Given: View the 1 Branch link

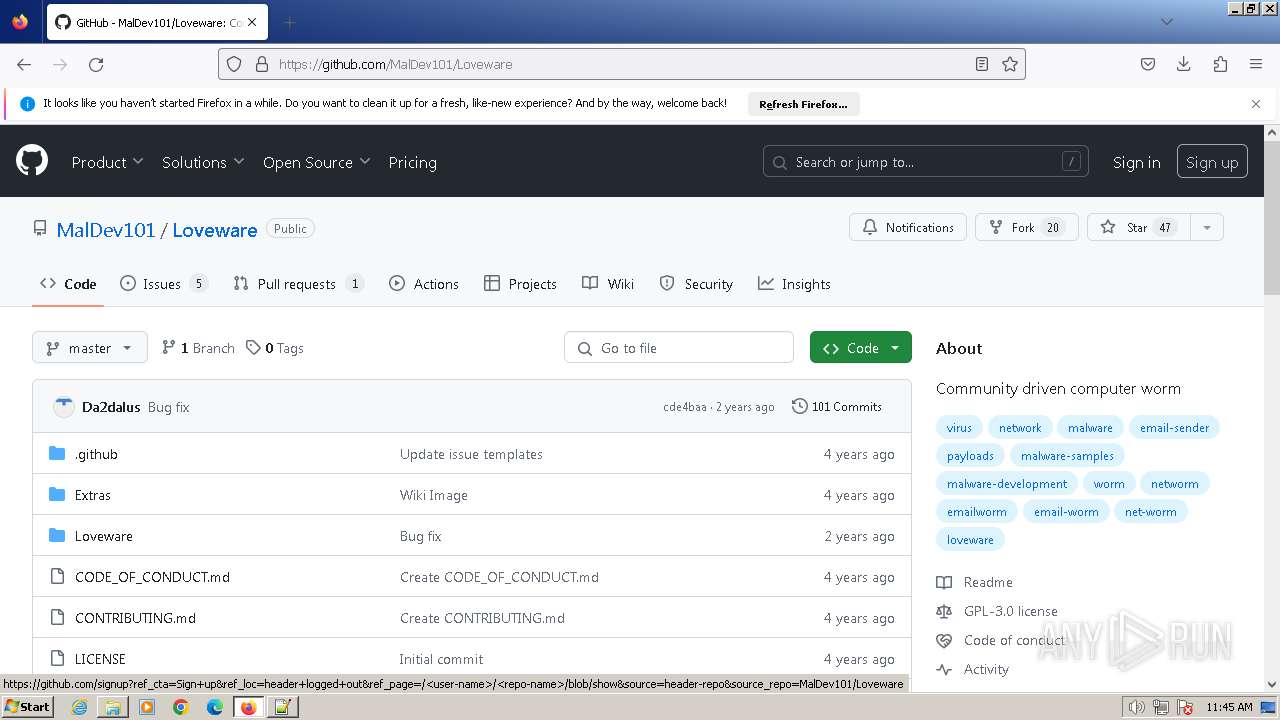Looking at the screenshot, I should point(198,348).
